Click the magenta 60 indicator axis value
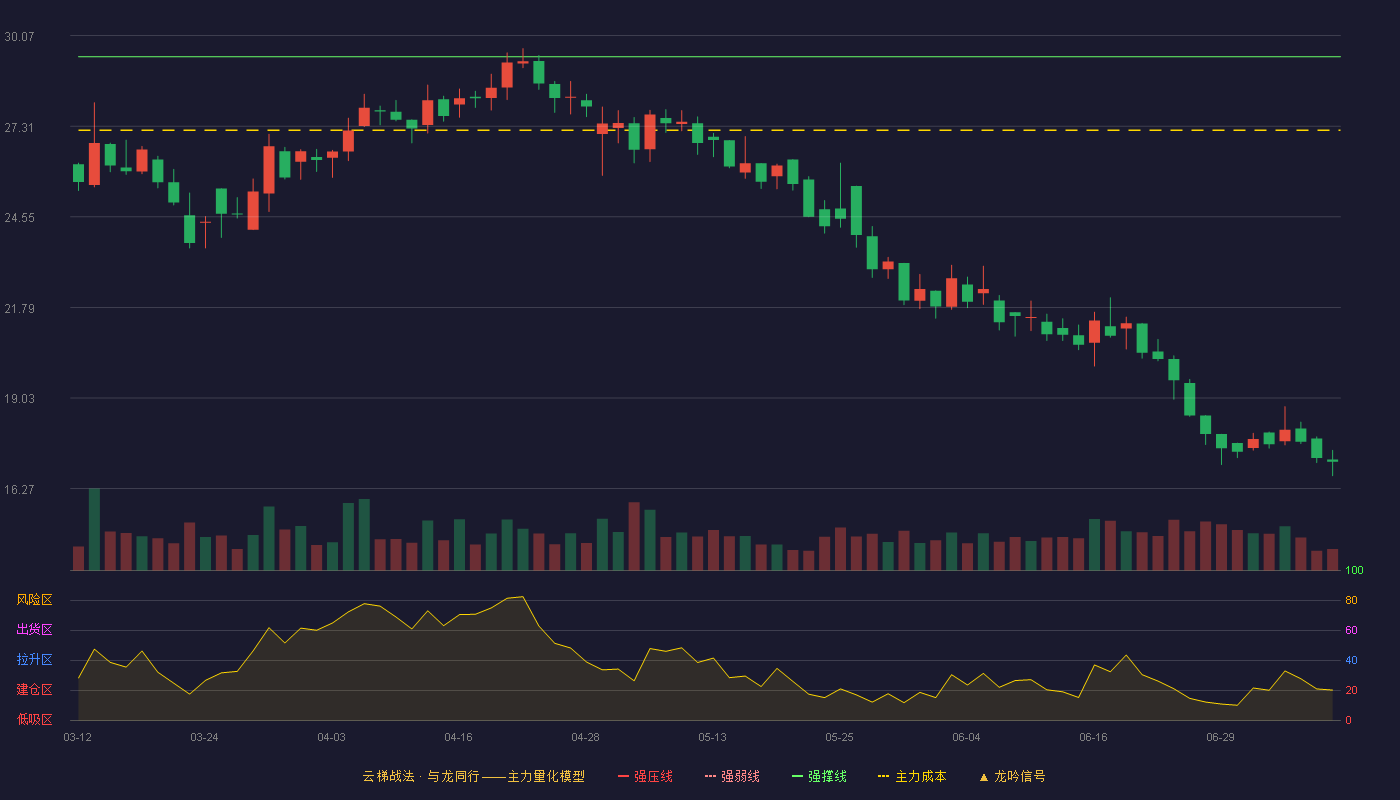Viewport: 1400px width, 800px height. 1351,630
